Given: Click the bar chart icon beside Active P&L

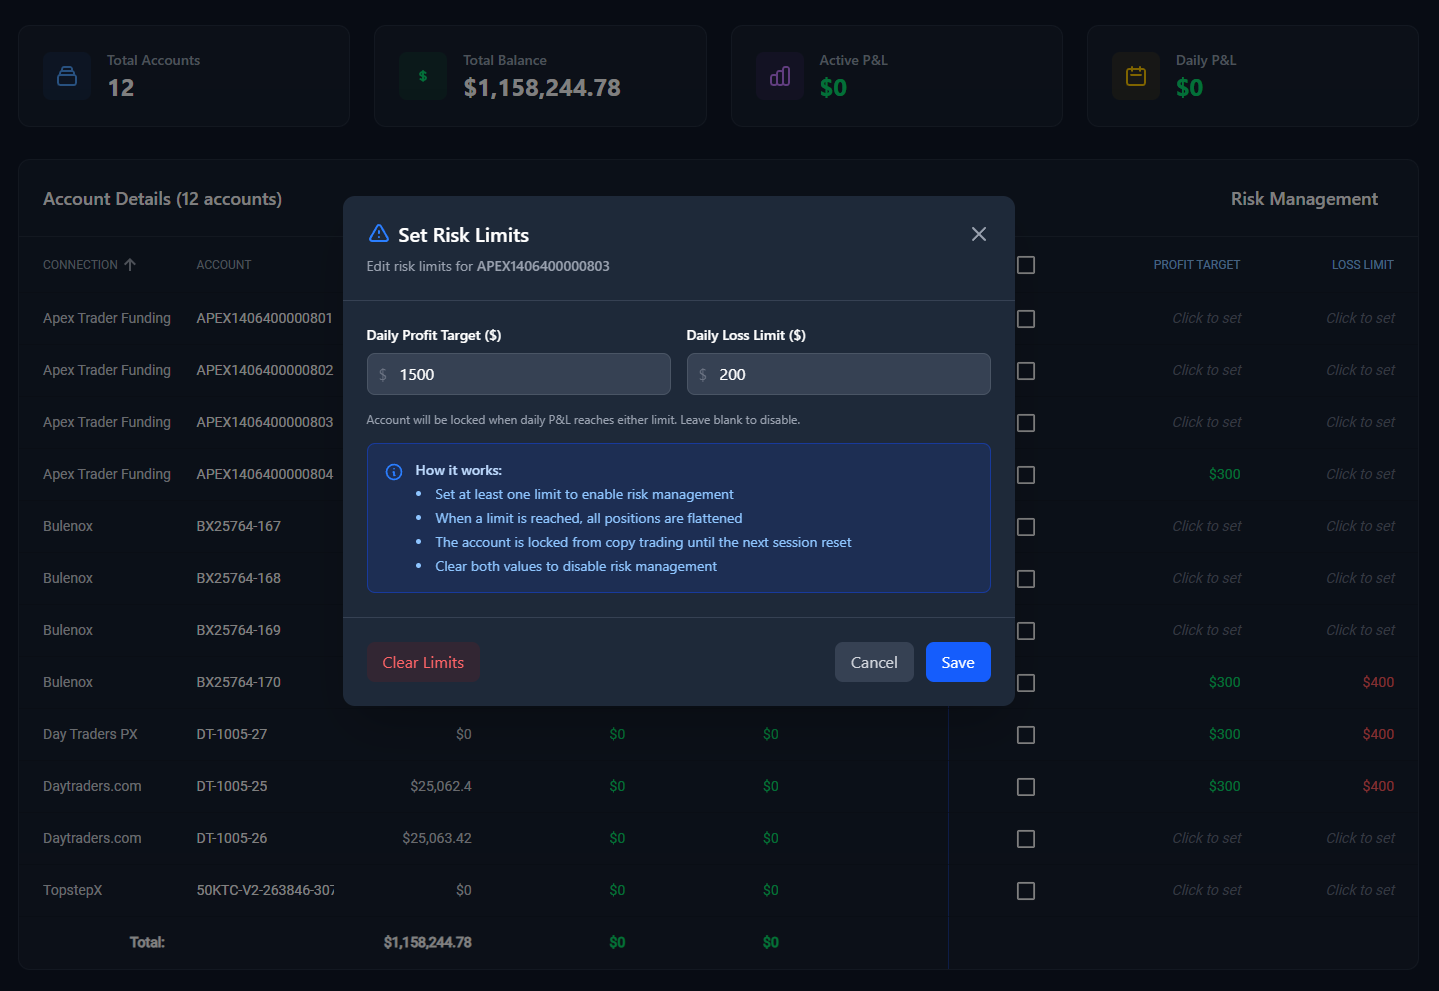Looking at the screenshot, I should point(779,75).
